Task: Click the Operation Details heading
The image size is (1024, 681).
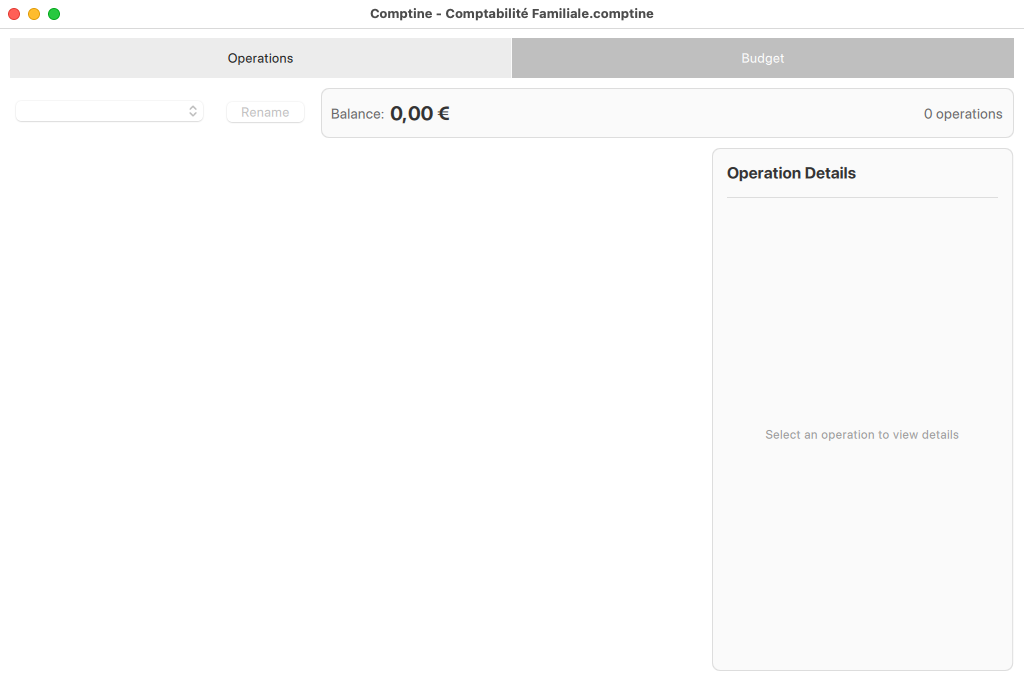Action: pos(791,173)
